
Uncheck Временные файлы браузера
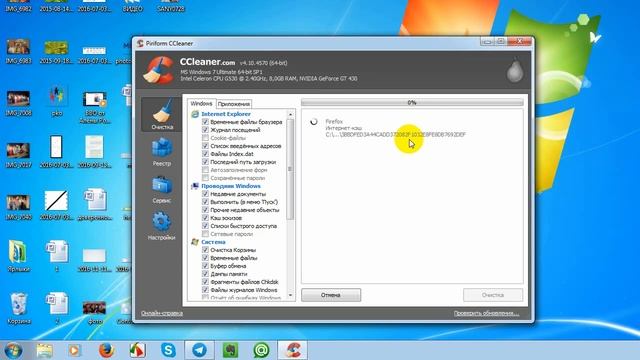point(205,122)
